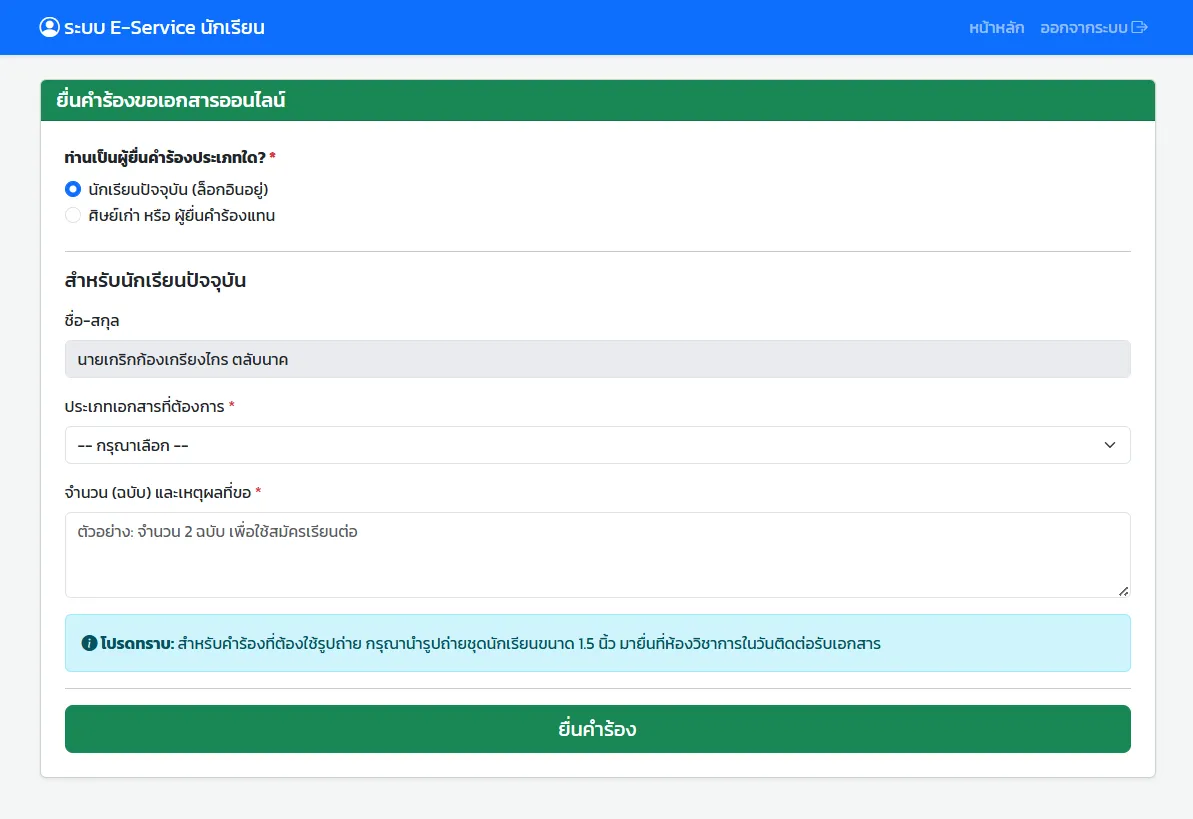Click the resize handle of the reason textarea

point(1123,590)
